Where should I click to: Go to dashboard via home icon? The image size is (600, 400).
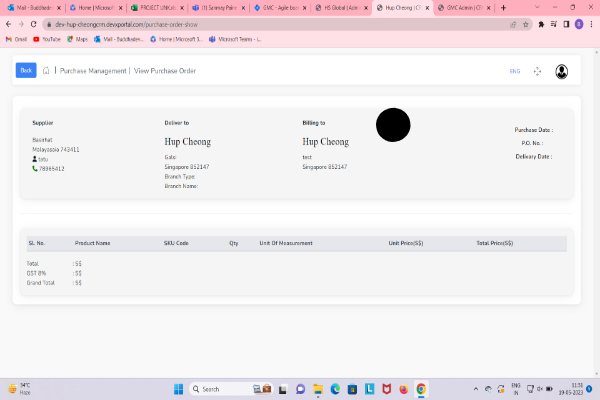46,70
